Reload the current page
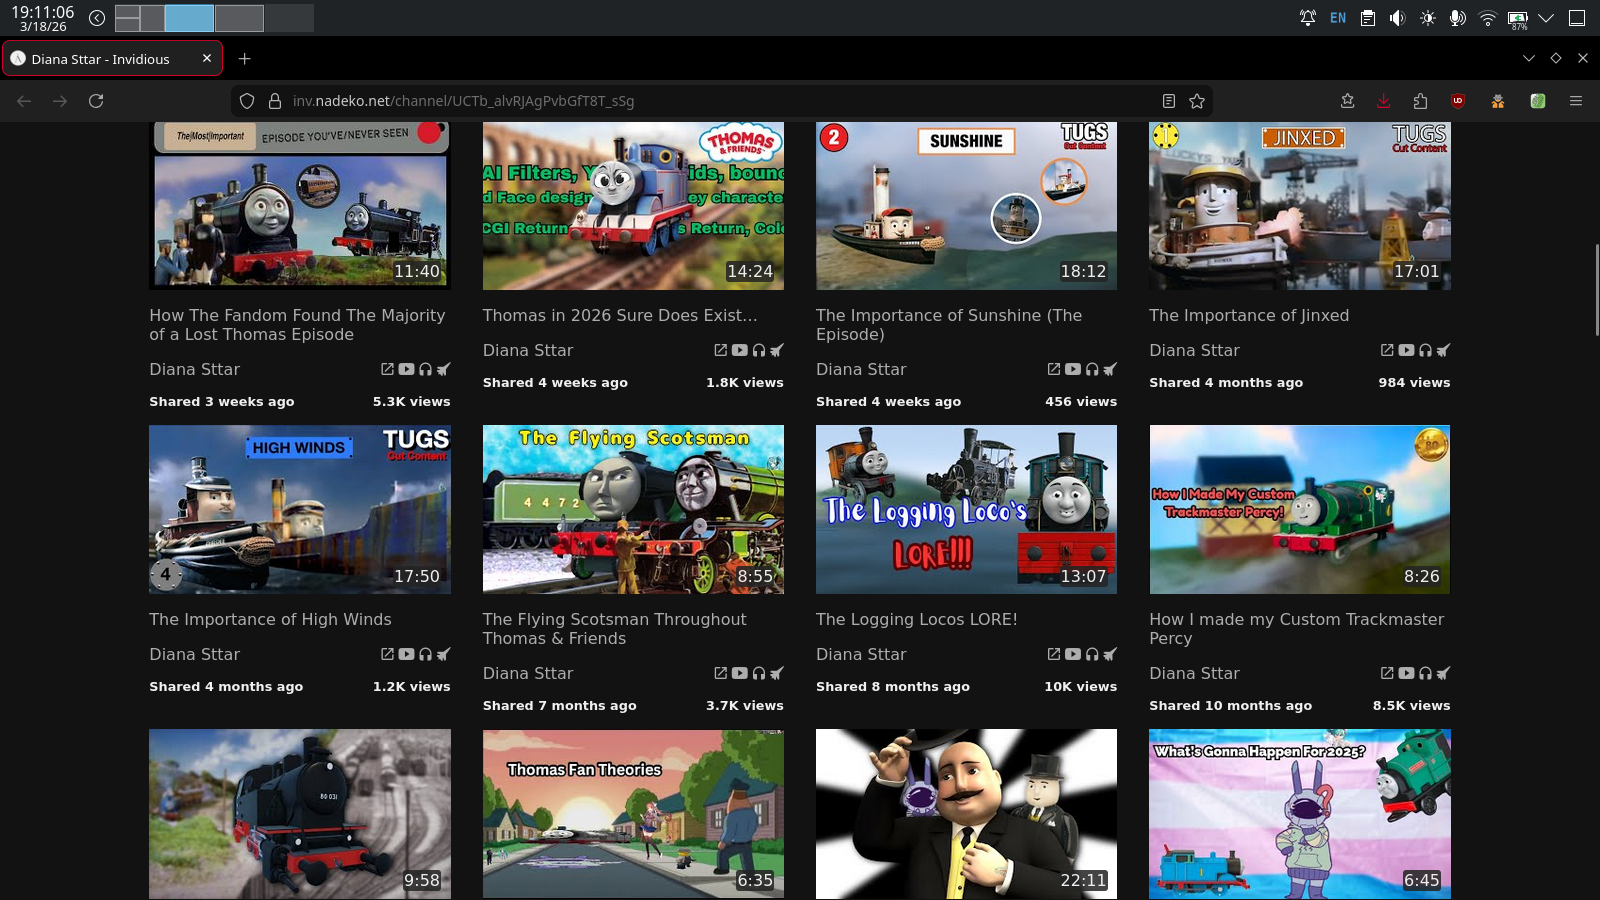The height and width of the screenshot is (900, 1600). (96, 101)
